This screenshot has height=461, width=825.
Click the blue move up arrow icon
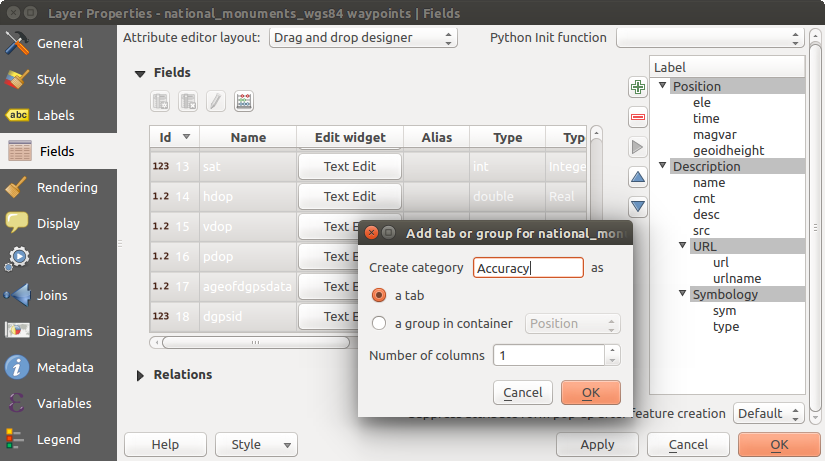(638, 177)
